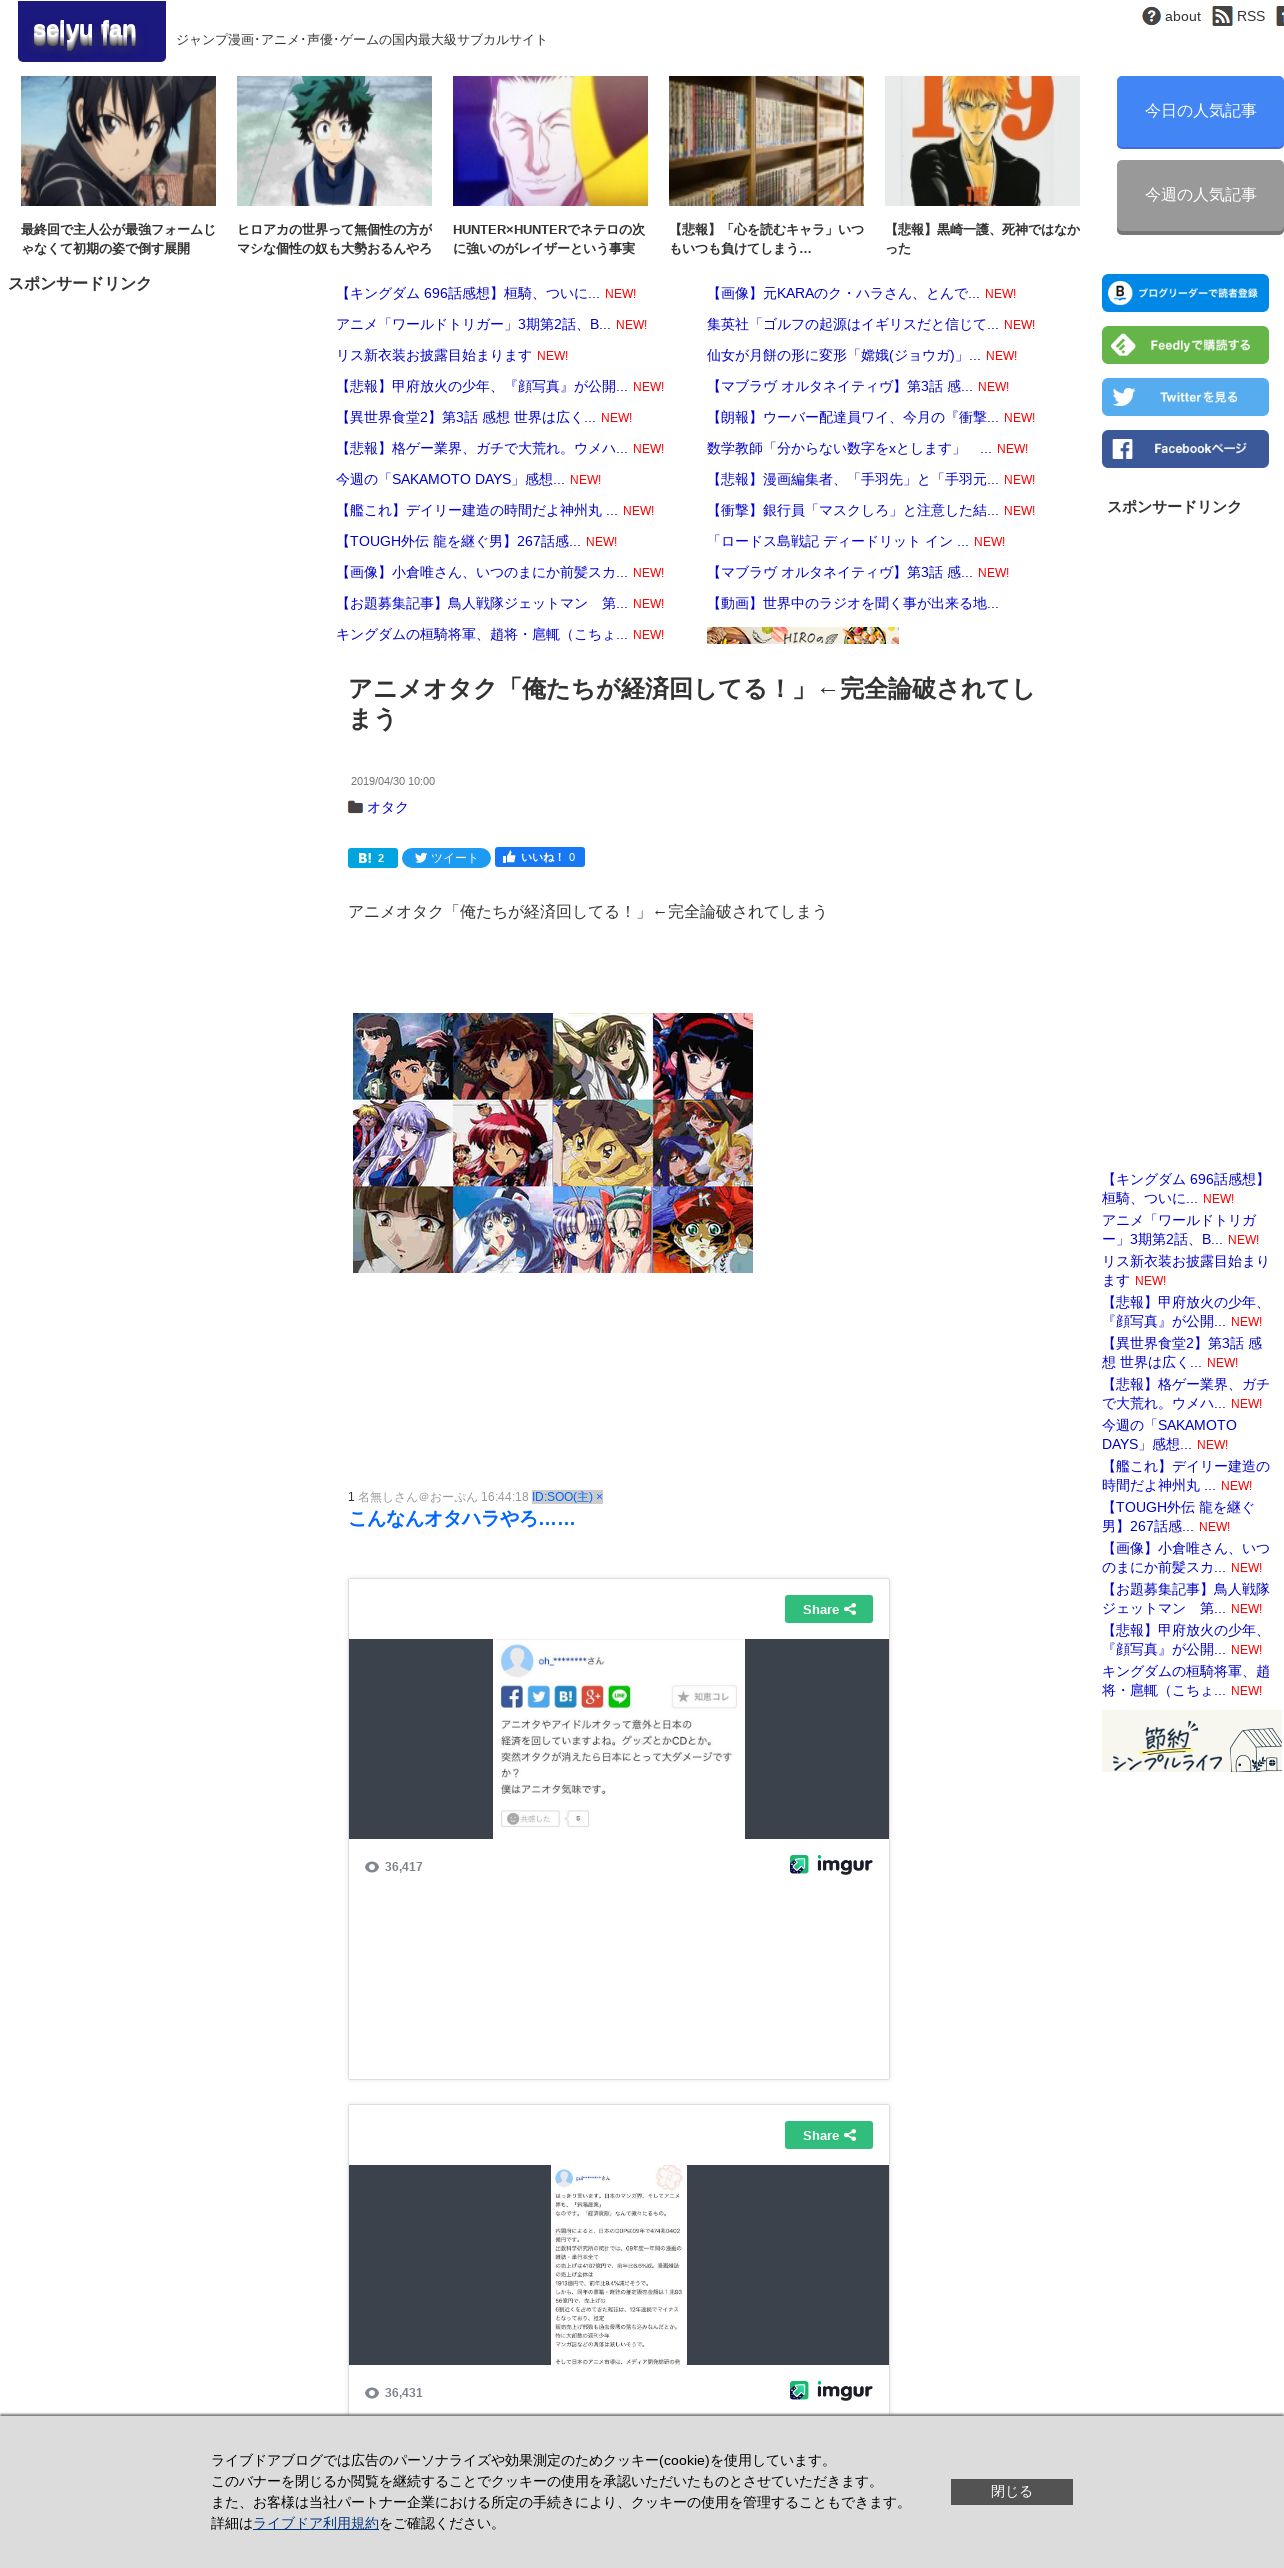Image resolution: width=1284 pixels, height=2568 pixels.
Task: Click the 36,417 views counter
Action: (x=394, y=1866)
